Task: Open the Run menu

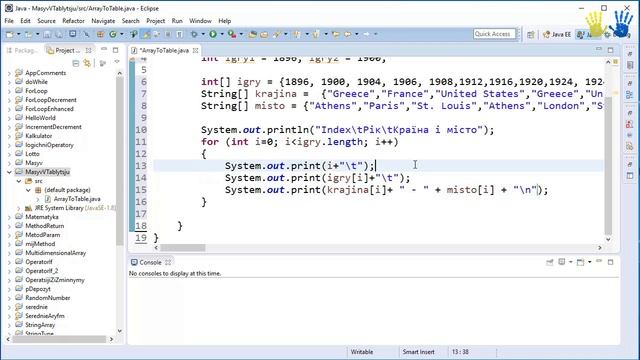Action: pyautogui.click(x=177, y=21)
